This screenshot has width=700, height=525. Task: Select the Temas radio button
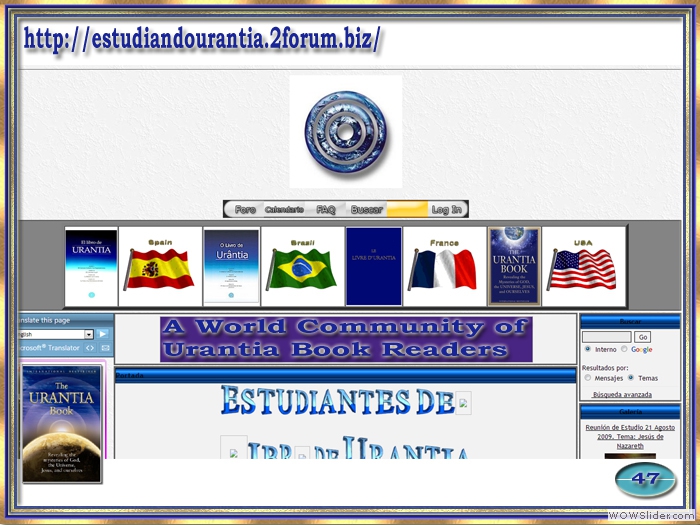631,378
